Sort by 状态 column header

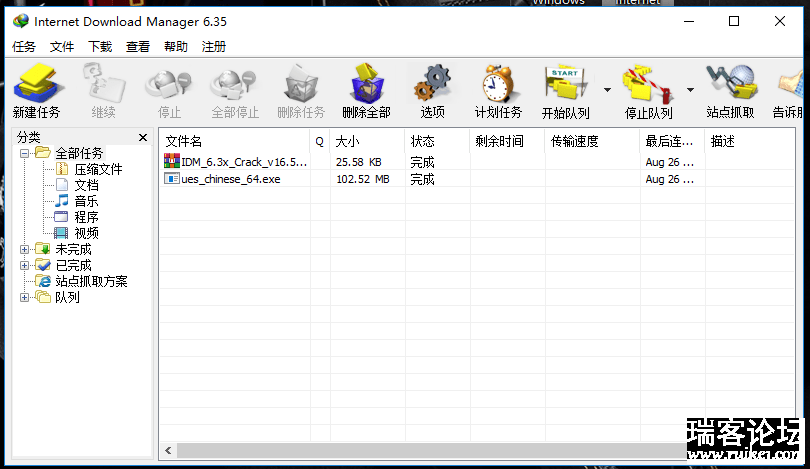(437, 142)
